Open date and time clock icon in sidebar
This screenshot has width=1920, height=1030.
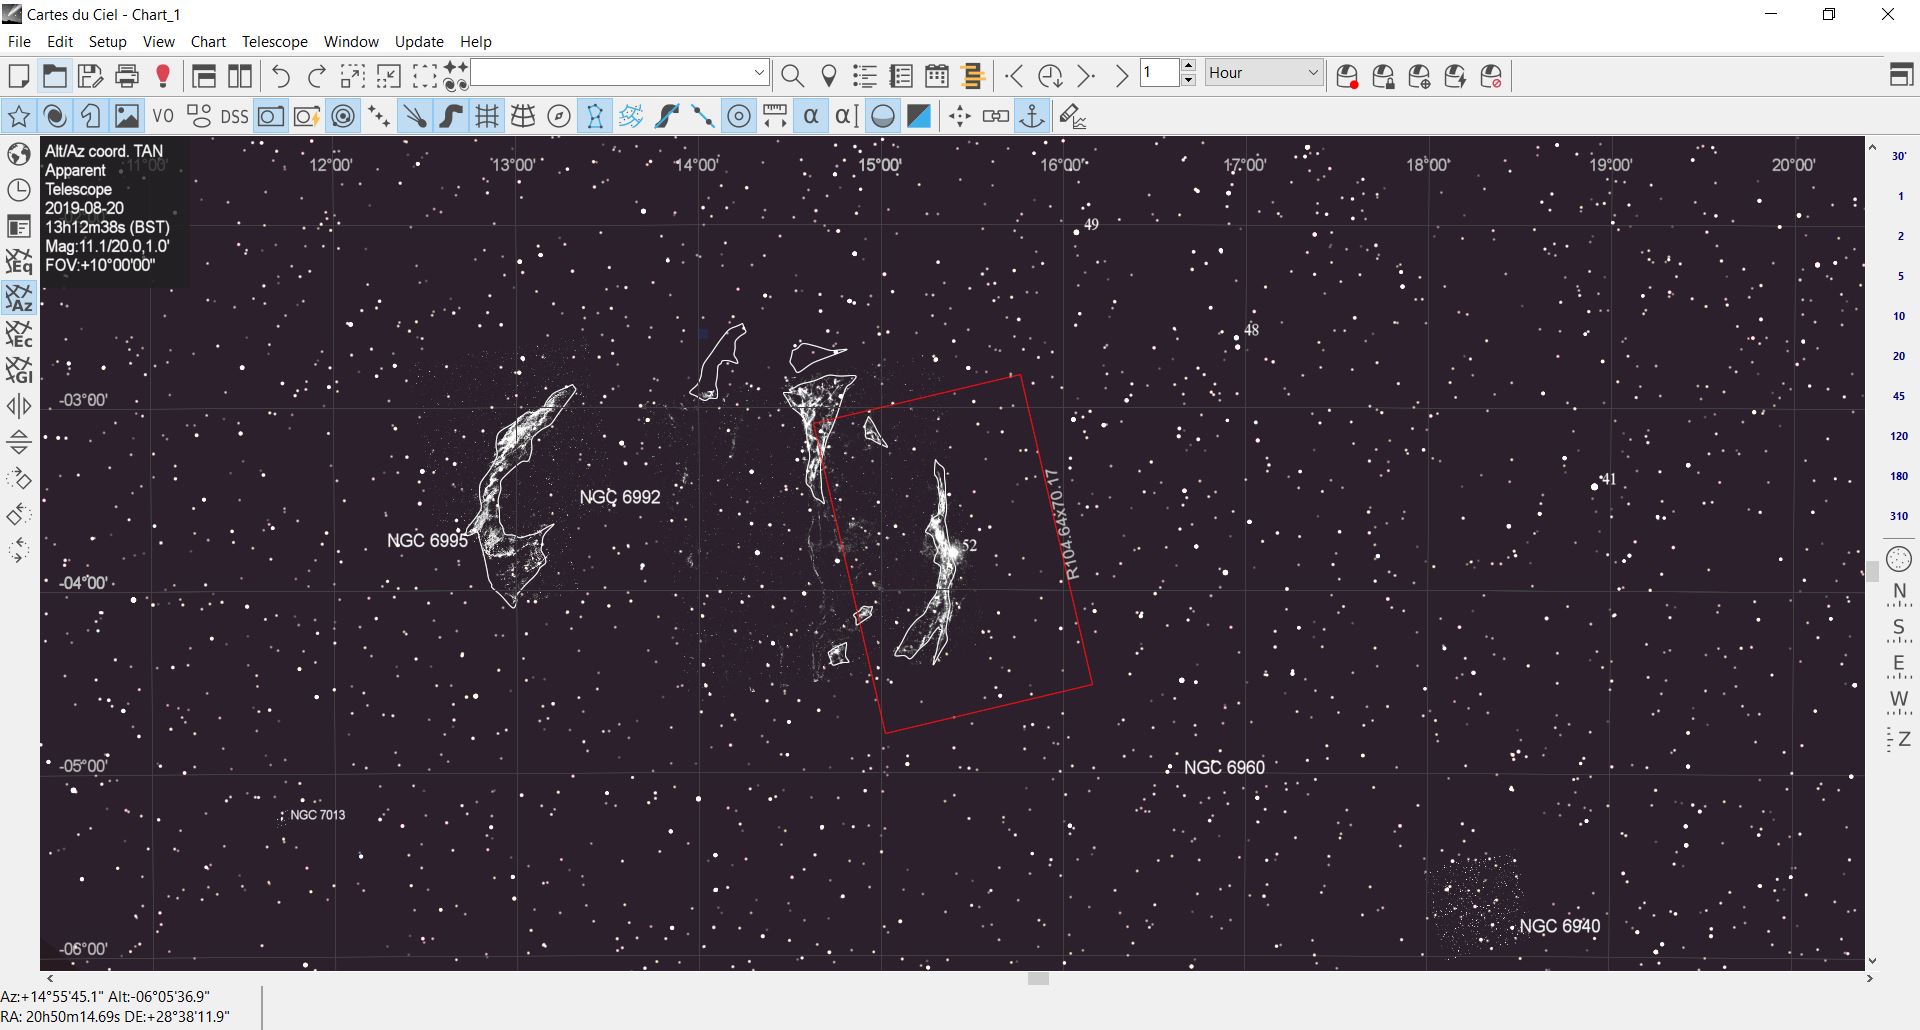19,190
